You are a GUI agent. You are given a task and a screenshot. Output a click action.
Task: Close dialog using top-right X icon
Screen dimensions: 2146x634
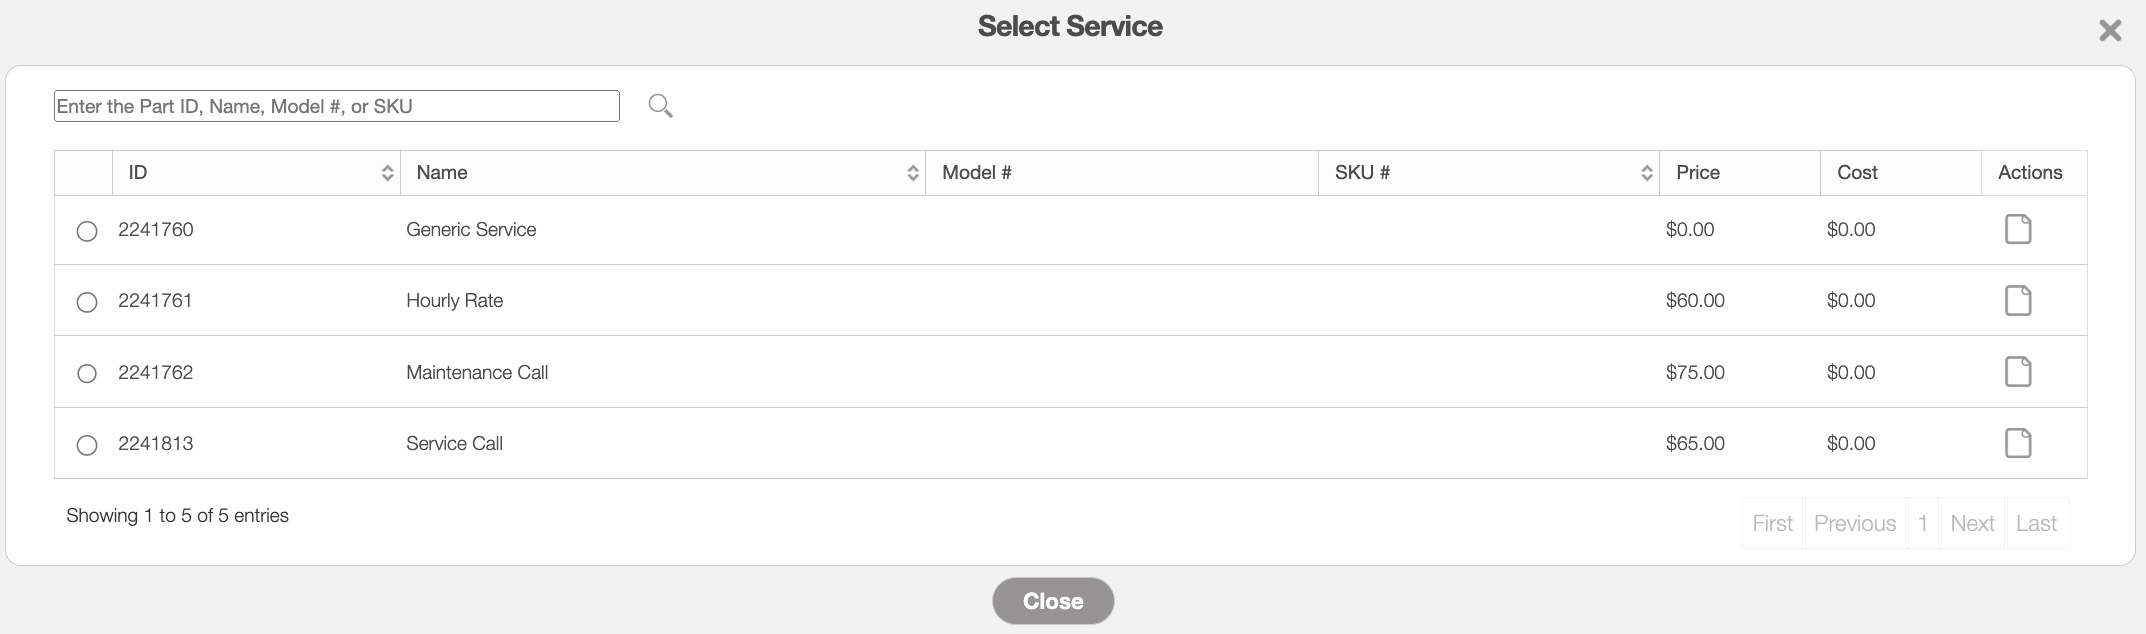pyautogui.click(x=2110, y=31)
